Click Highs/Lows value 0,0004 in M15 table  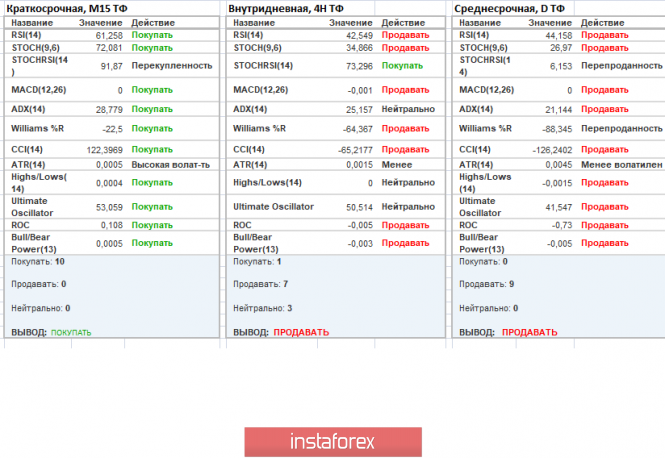point(109,183)
